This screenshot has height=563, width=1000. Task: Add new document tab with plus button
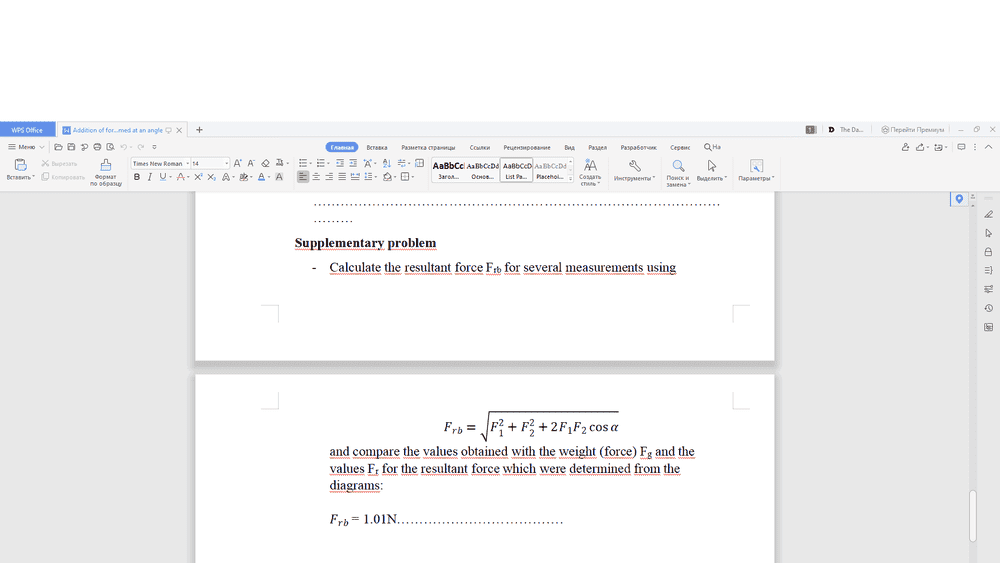pyautogui.click(x=199, y=129)
